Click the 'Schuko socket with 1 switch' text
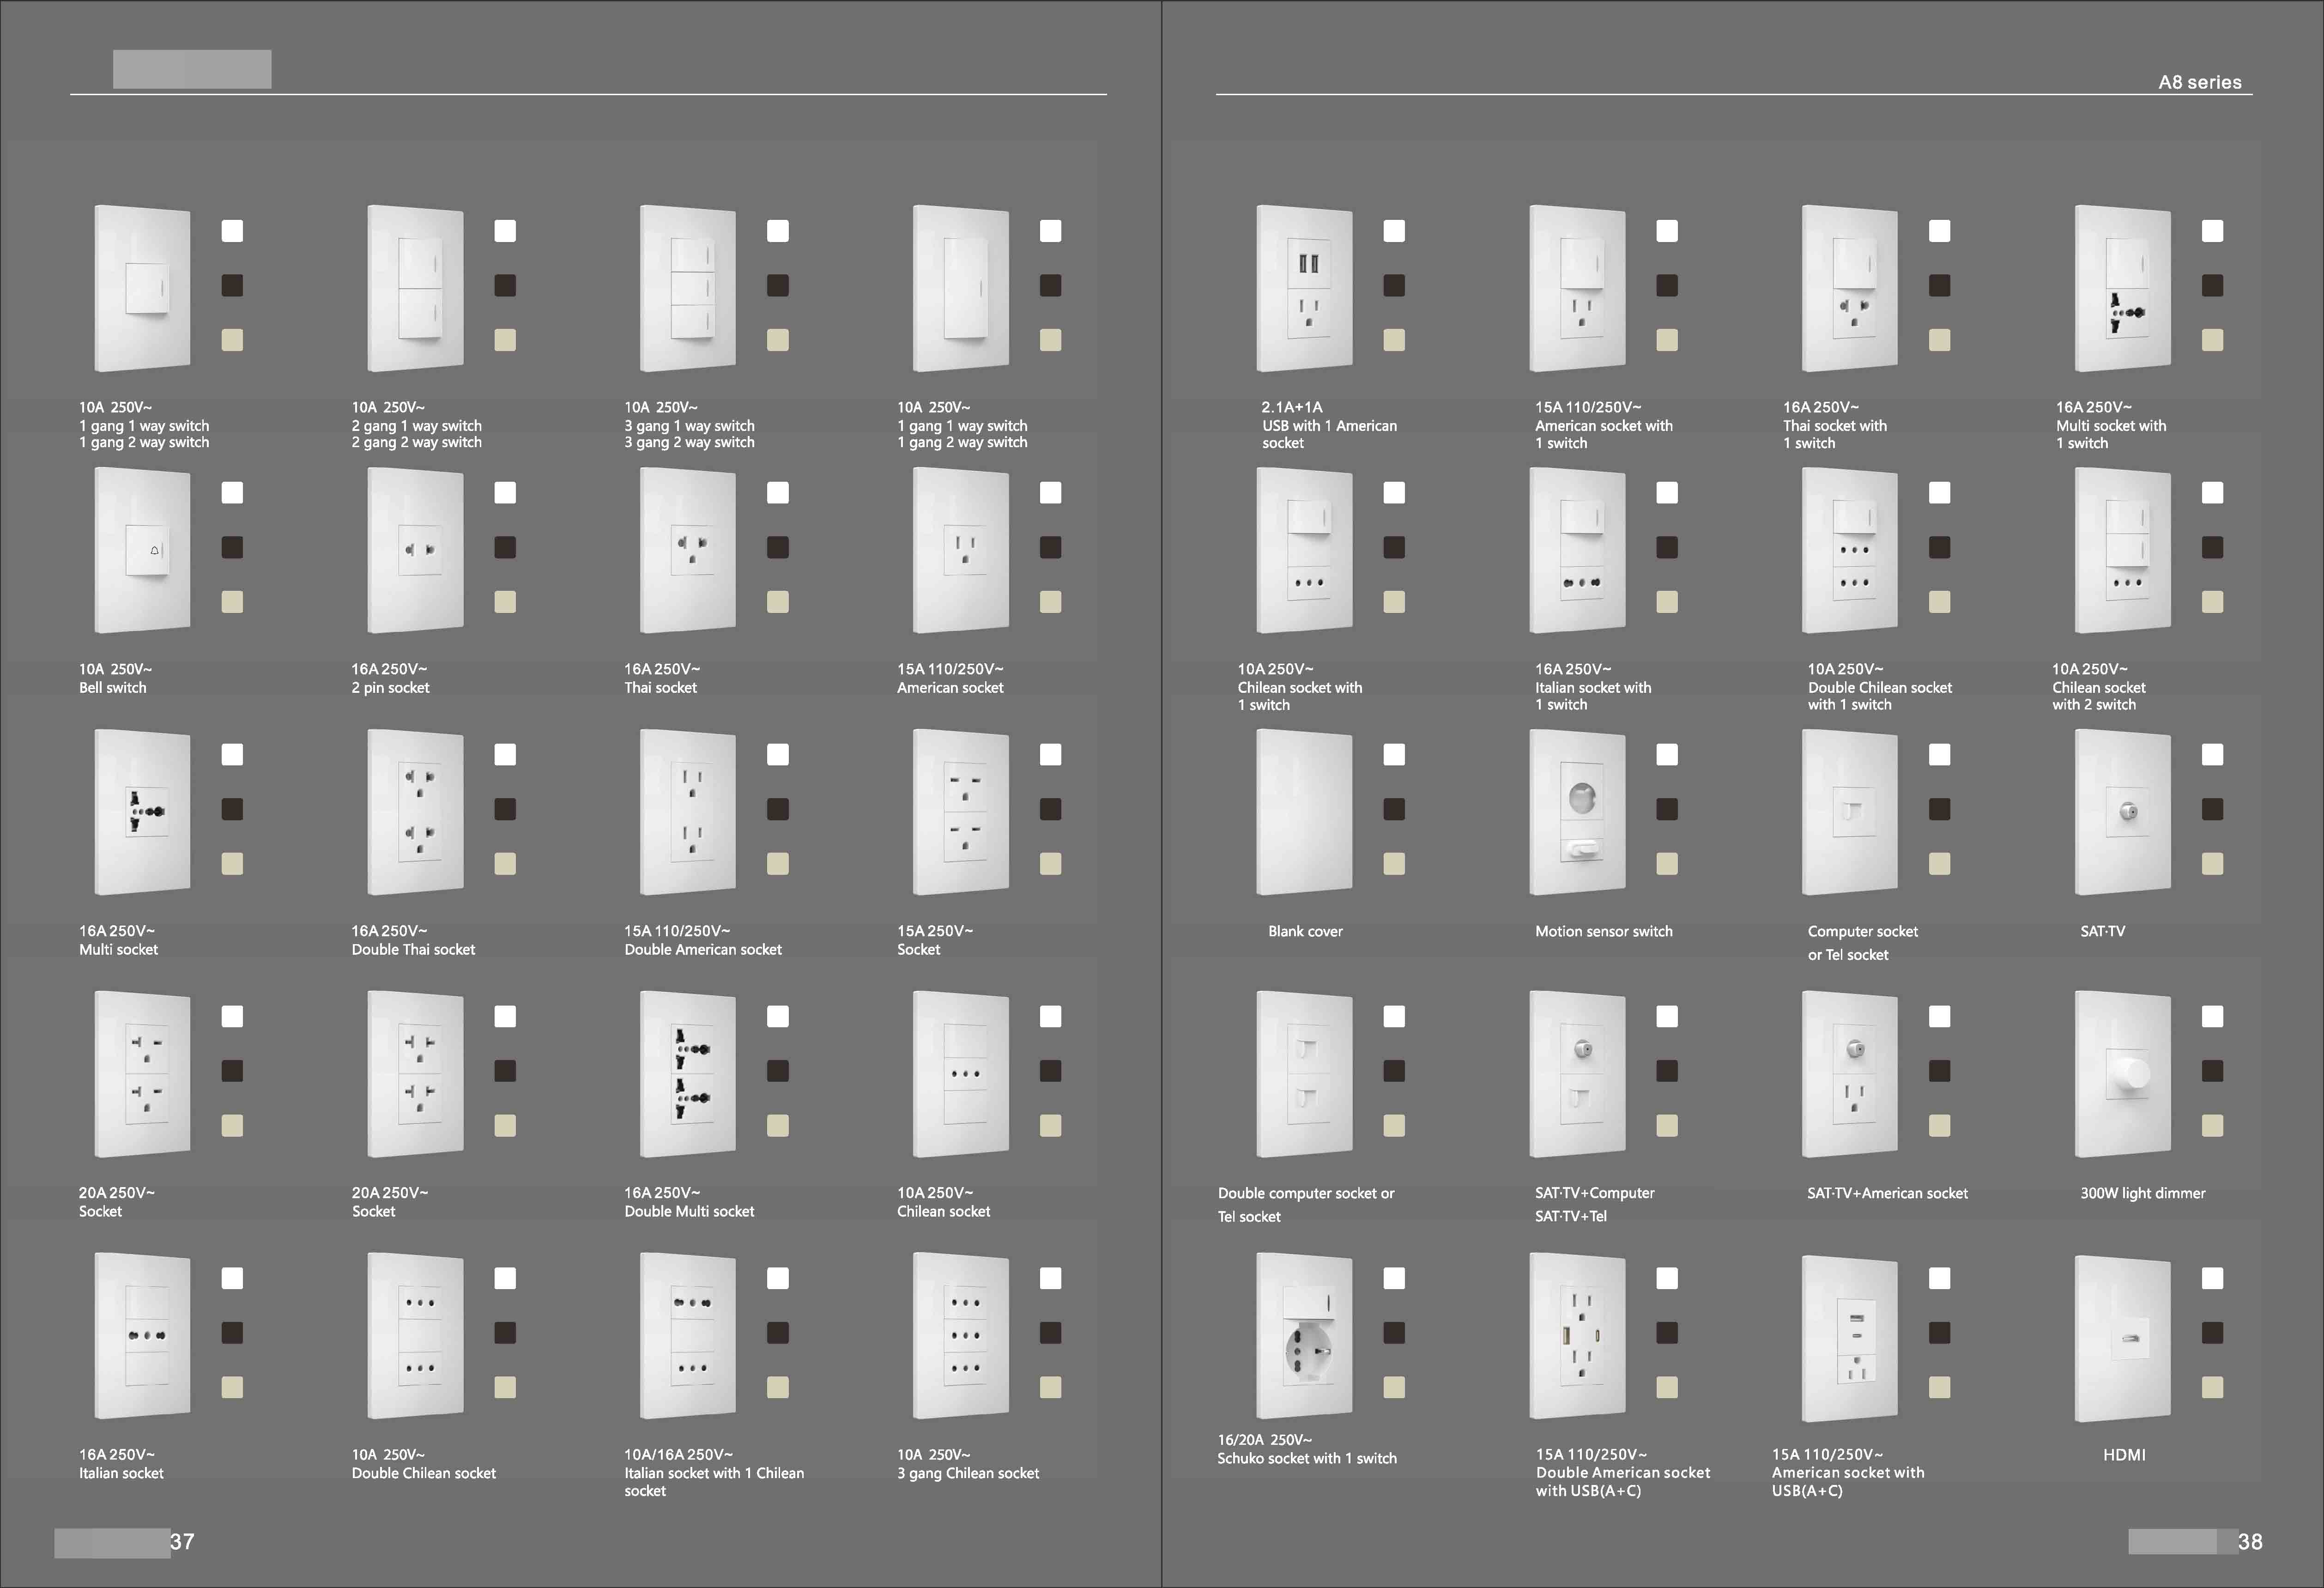This screenshot has width=2324, height=1588. pyautogui.click(x=1307, y=1458)
